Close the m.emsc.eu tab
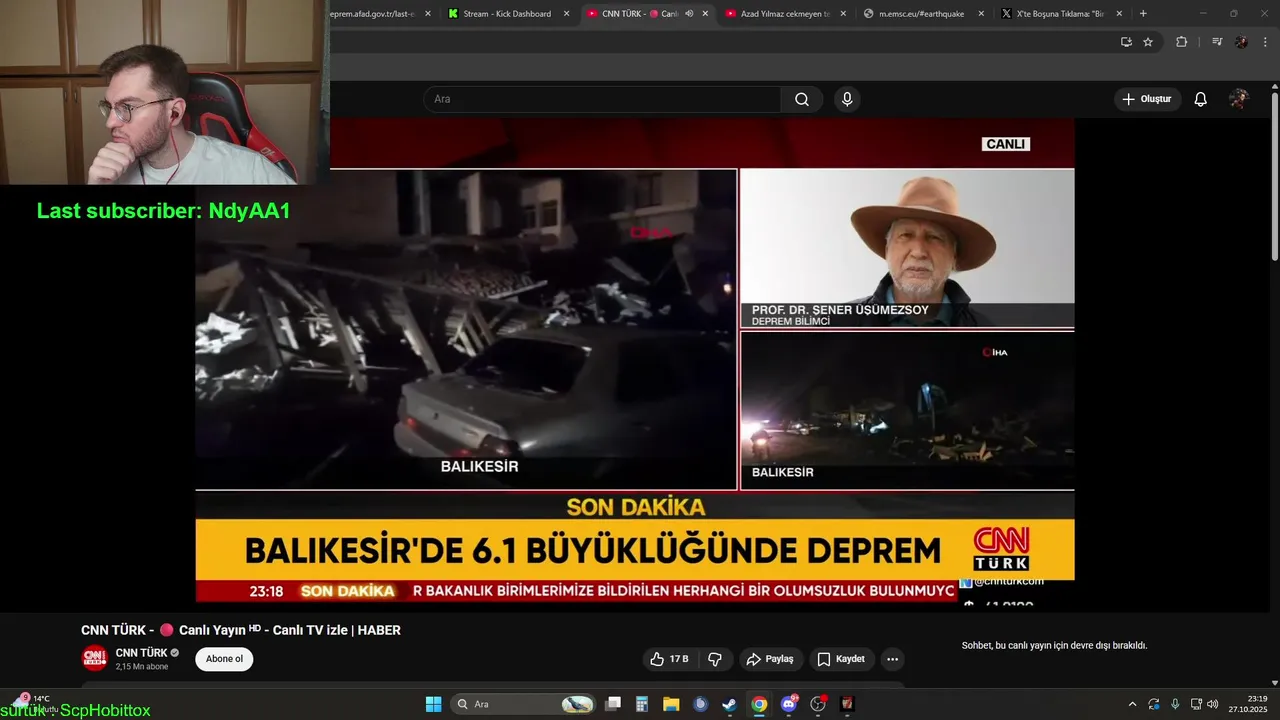 [x=980, y=14]
